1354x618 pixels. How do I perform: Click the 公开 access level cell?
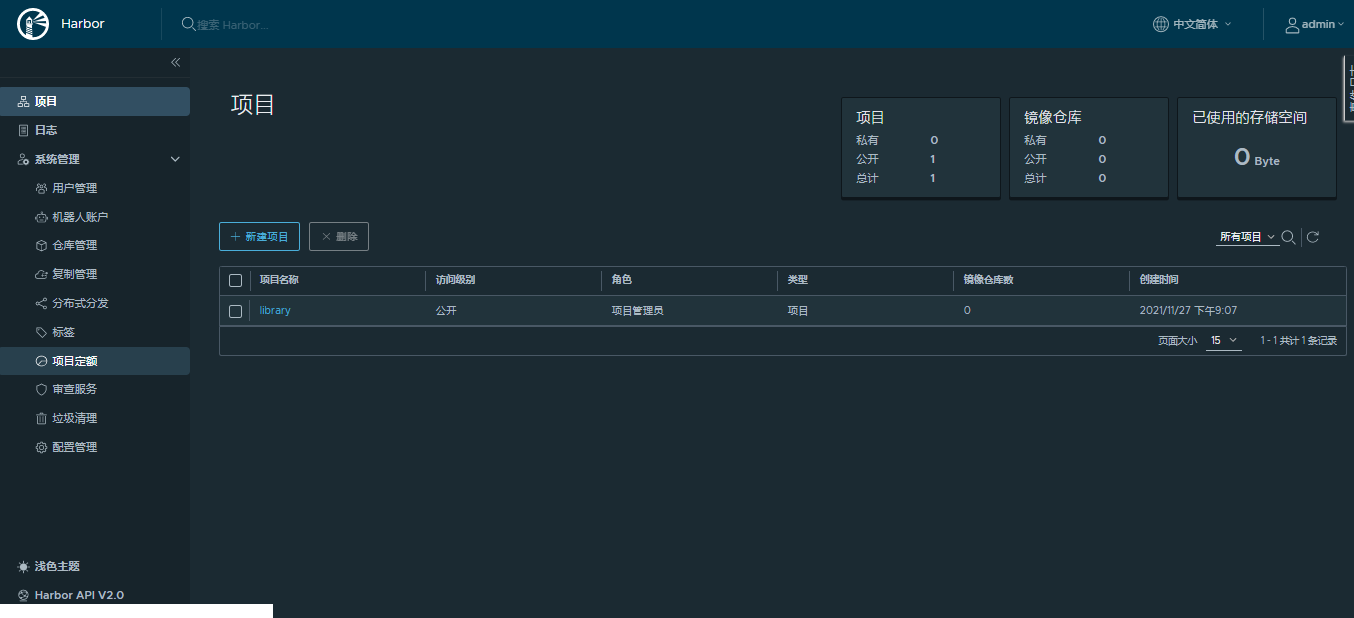click(x=446, y=311)
